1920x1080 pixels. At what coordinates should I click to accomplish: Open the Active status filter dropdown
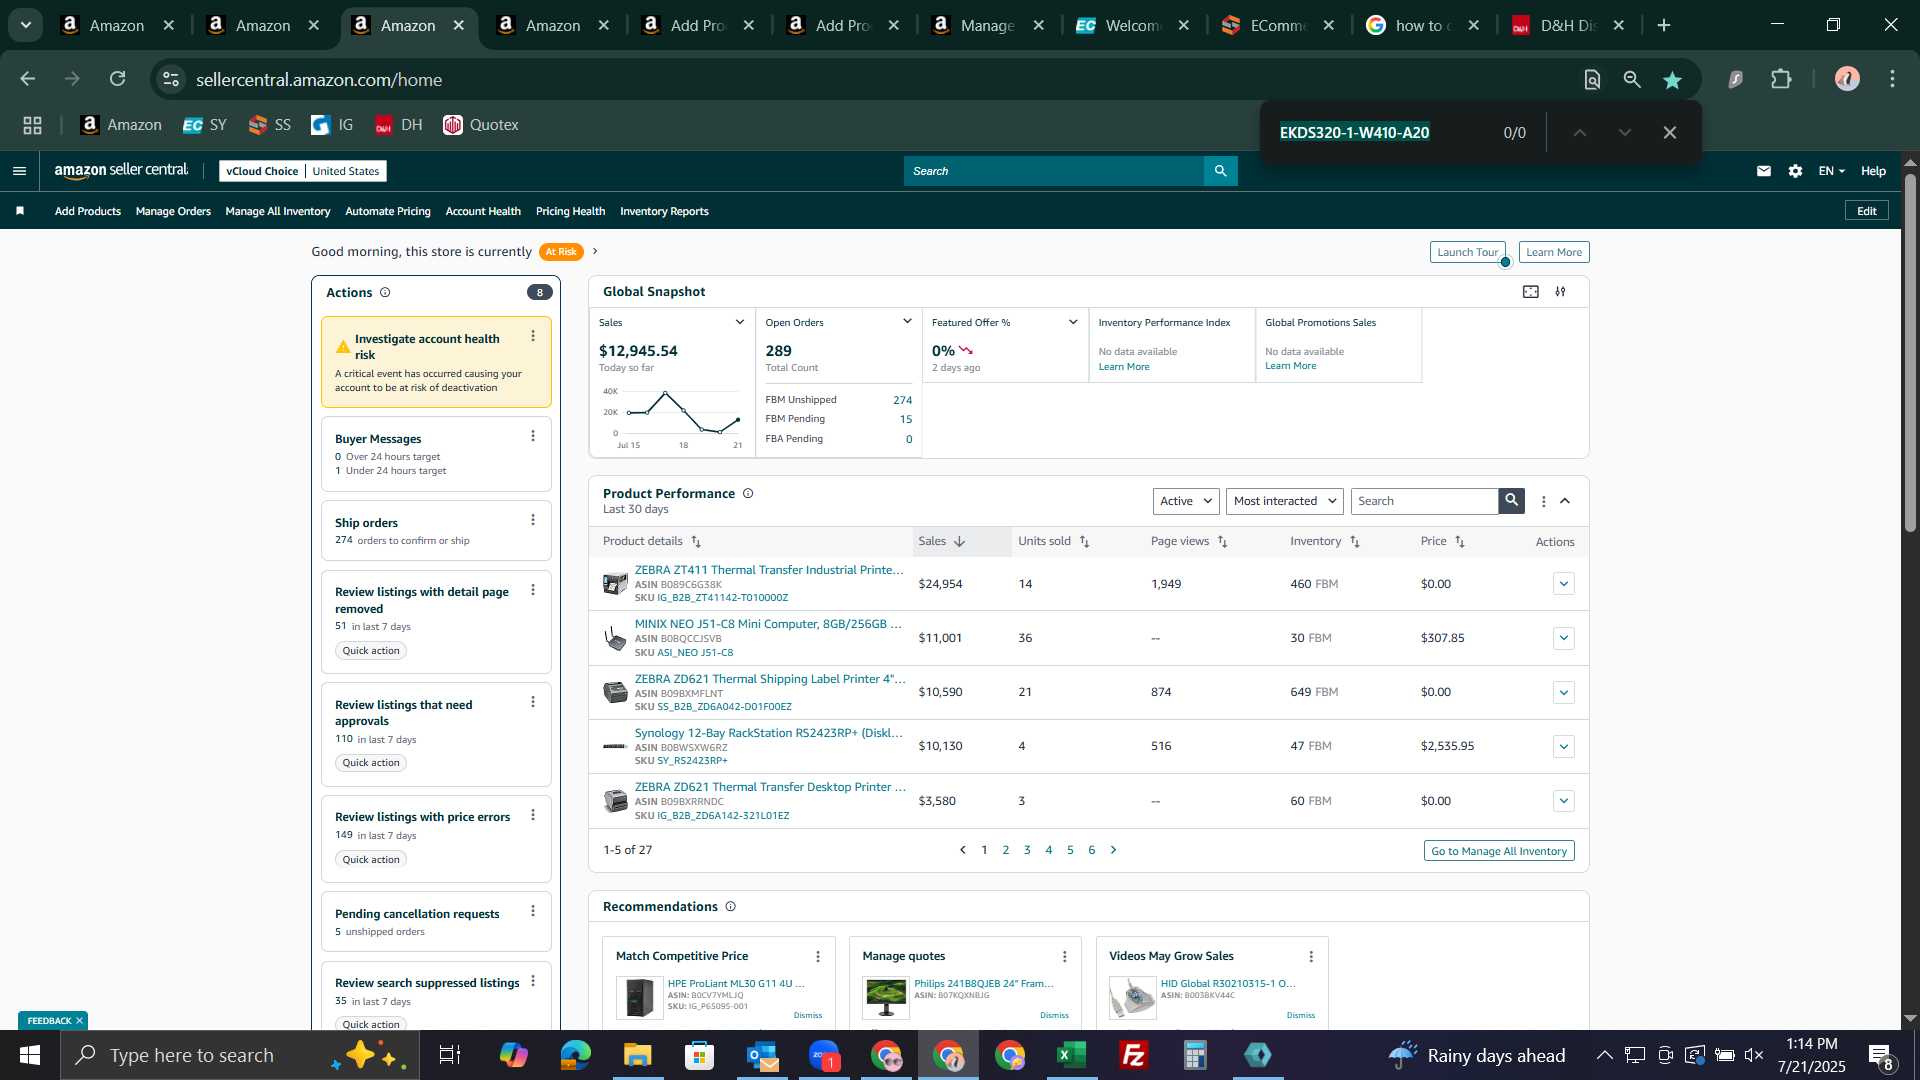[x=1186, y=501]
